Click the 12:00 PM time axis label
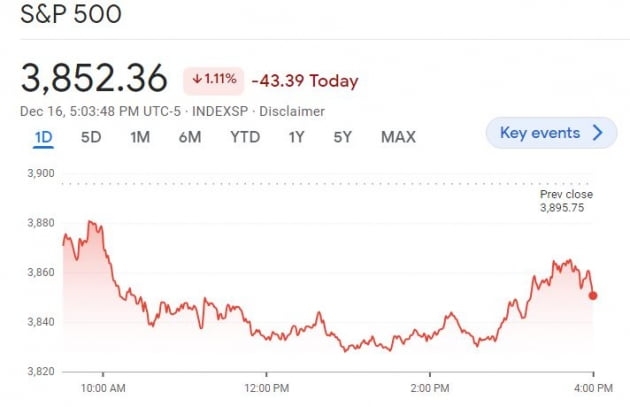Viewport: 630px width, 407px height. (266, 387)
